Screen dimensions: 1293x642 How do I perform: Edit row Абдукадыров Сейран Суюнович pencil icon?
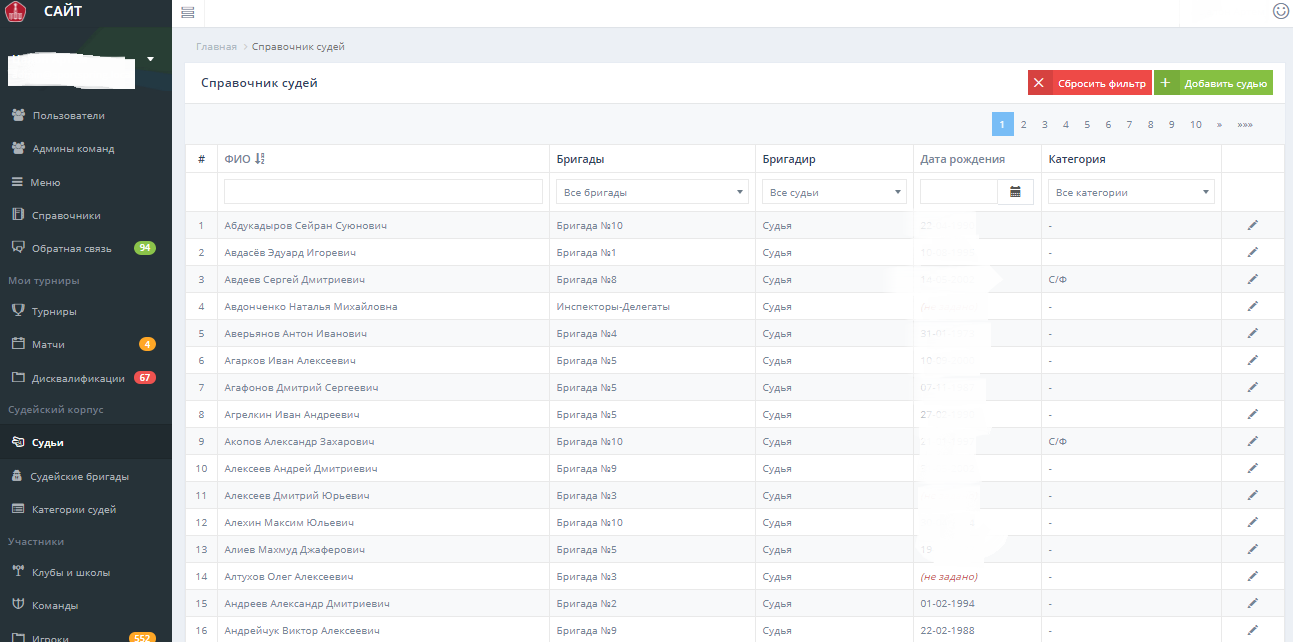coord(1253,225)
